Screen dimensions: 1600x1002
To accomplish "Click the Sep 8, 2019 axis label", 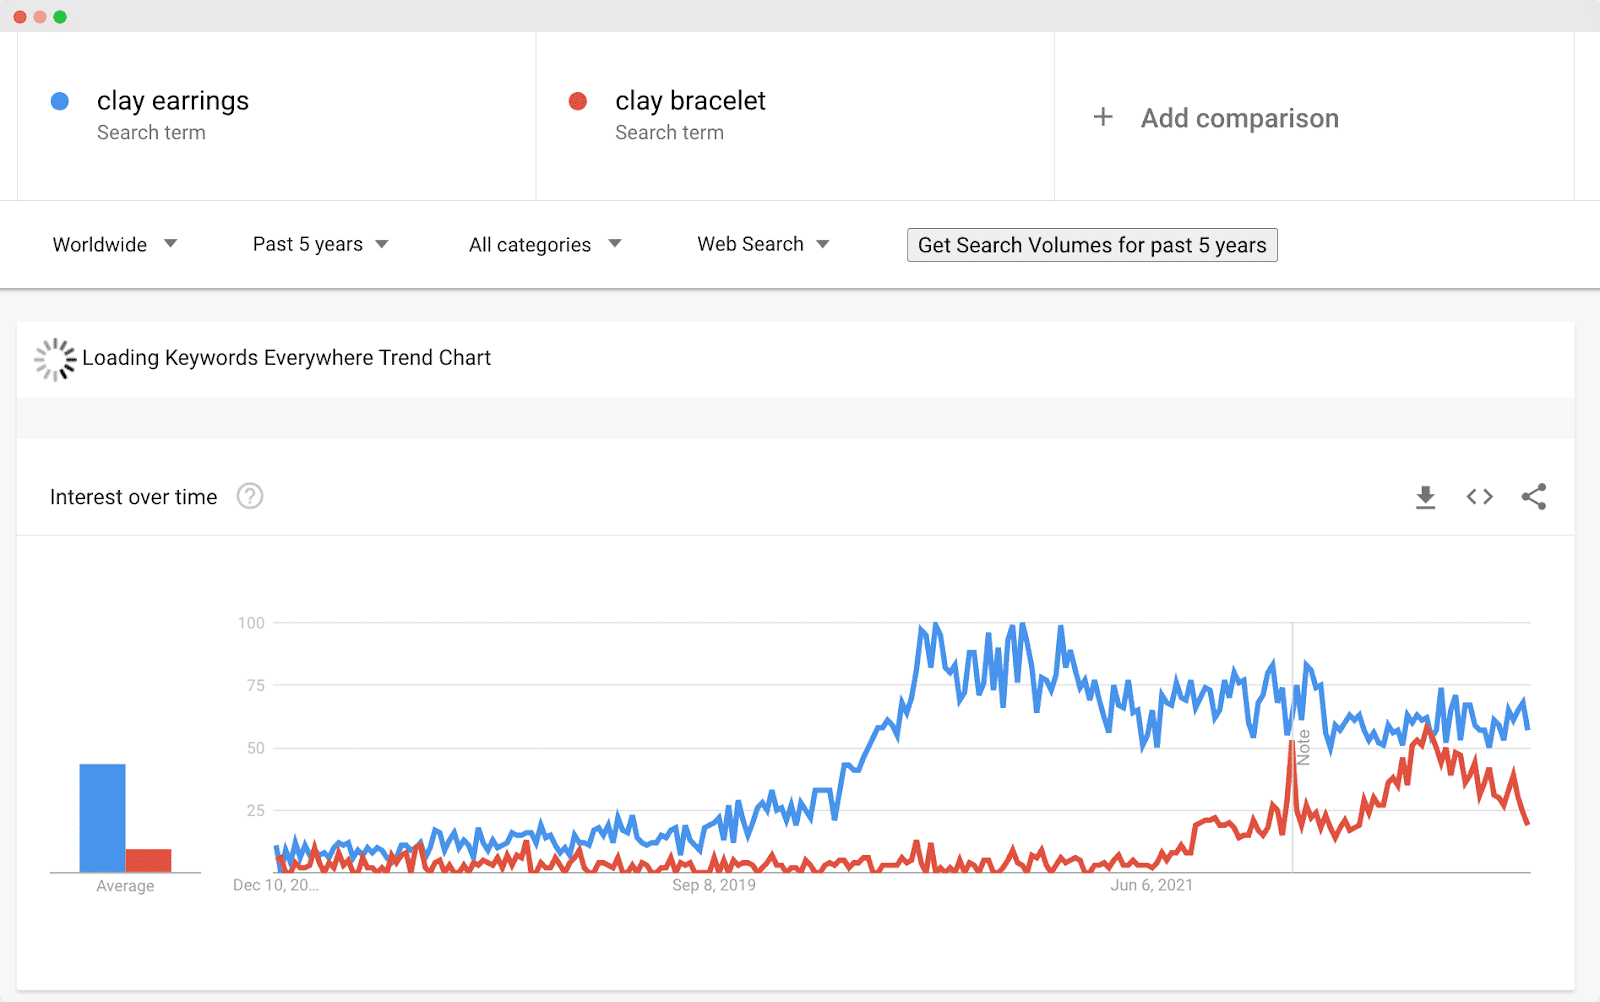I will (x=713, y=885).
